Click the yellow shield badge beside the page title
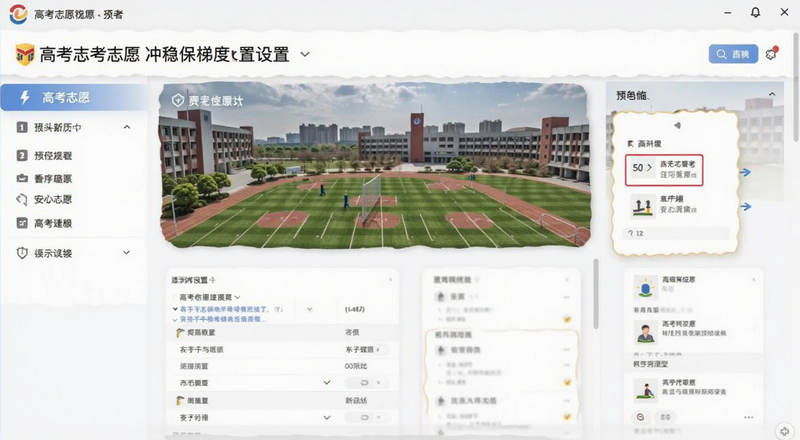800x440 pixels. (x=24, y=54)
